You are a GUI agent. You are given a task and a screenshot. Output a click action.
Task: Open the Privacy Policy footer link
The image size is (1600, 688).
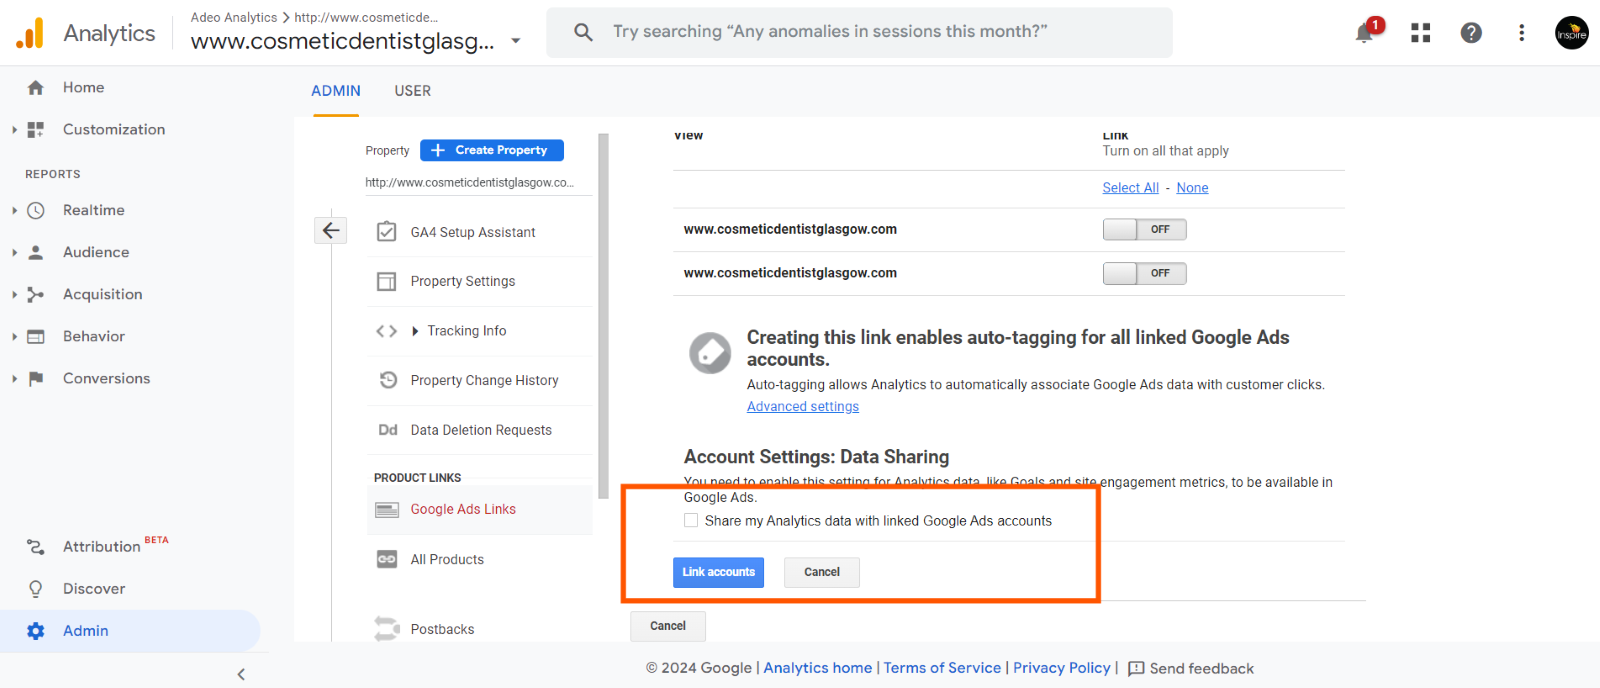click(1062, 668)
